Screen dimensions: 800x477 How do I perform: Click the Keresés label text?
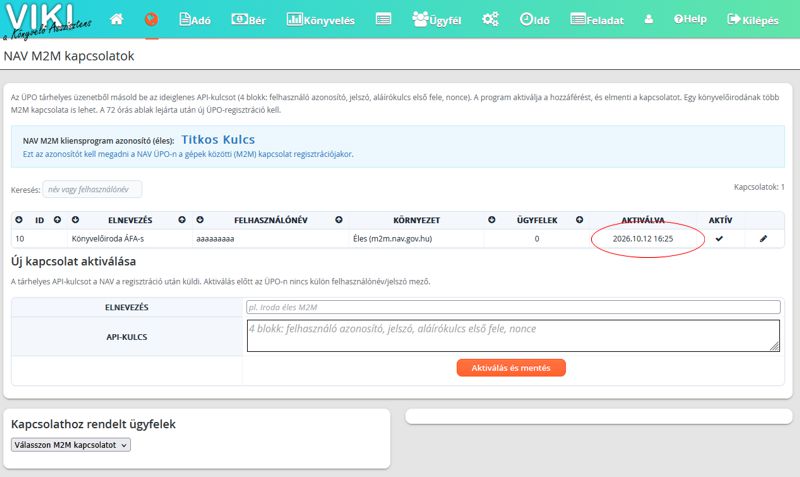tap(26, 190)
